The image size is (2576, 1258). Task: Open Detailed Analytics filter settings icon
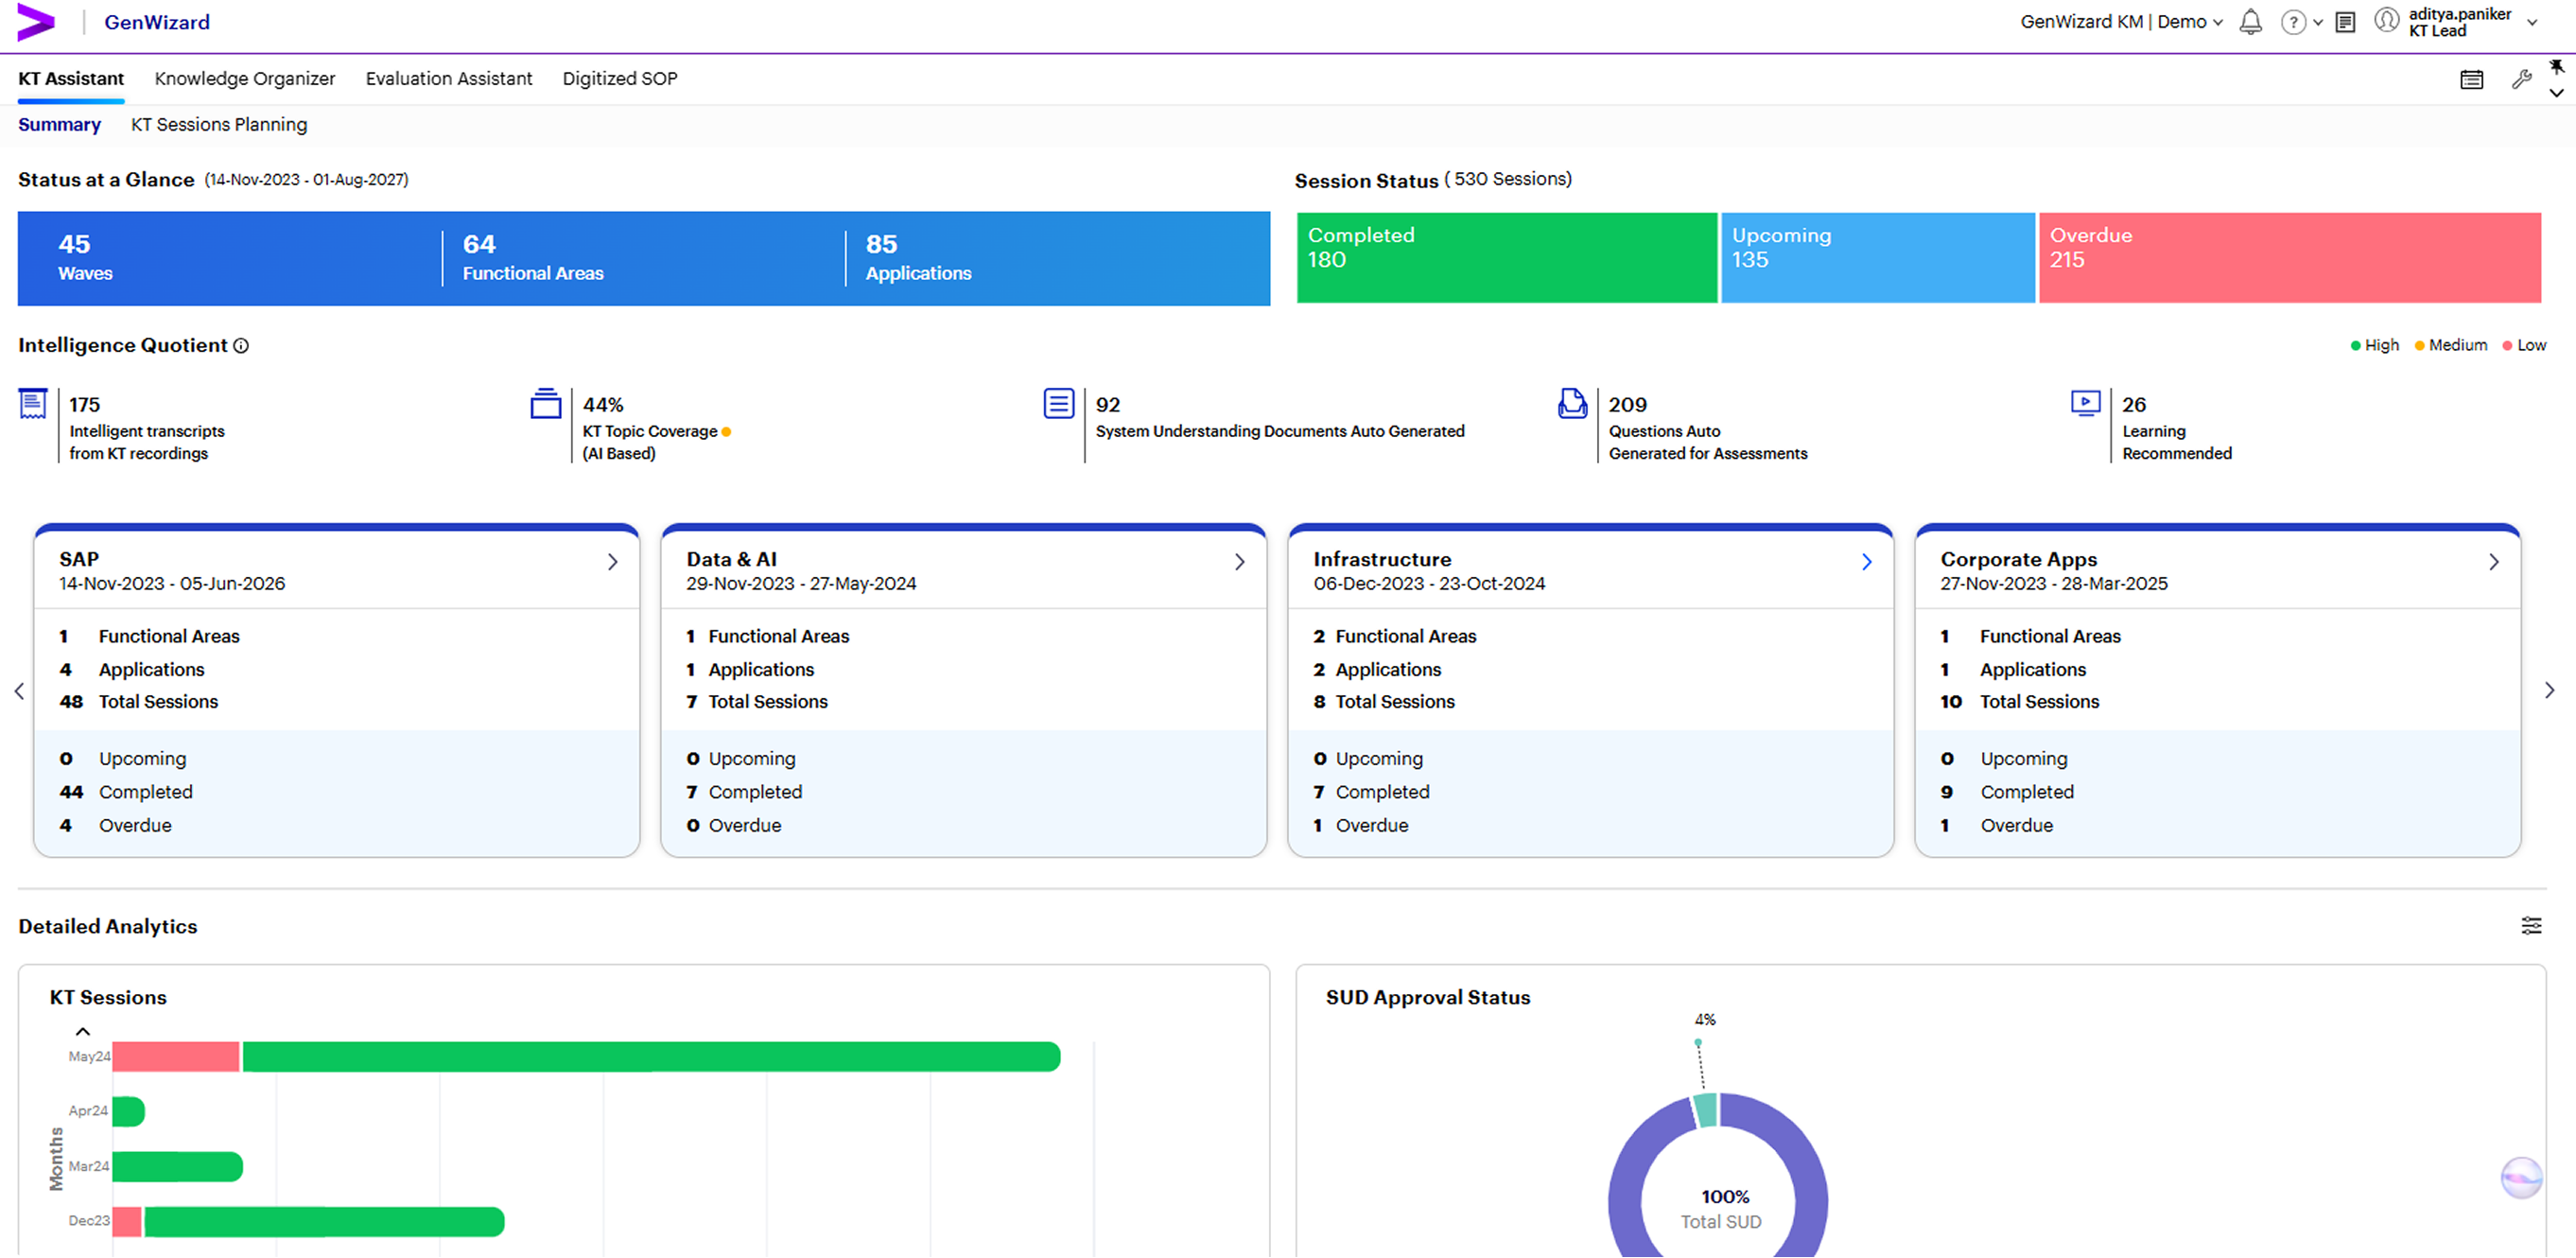[2531, 926]
